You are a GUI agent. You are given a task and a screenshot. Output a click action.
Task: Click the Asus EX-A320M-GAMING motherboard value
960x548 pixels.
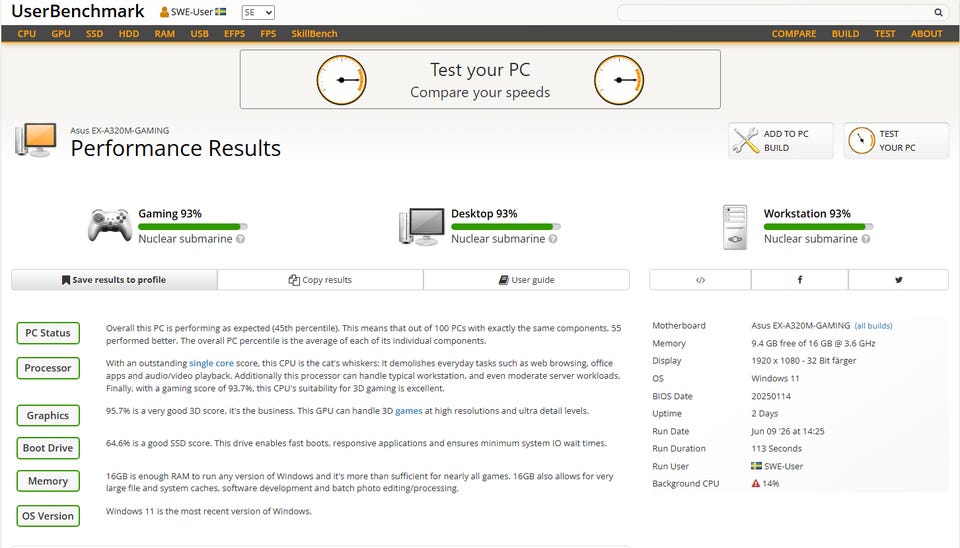801,326
